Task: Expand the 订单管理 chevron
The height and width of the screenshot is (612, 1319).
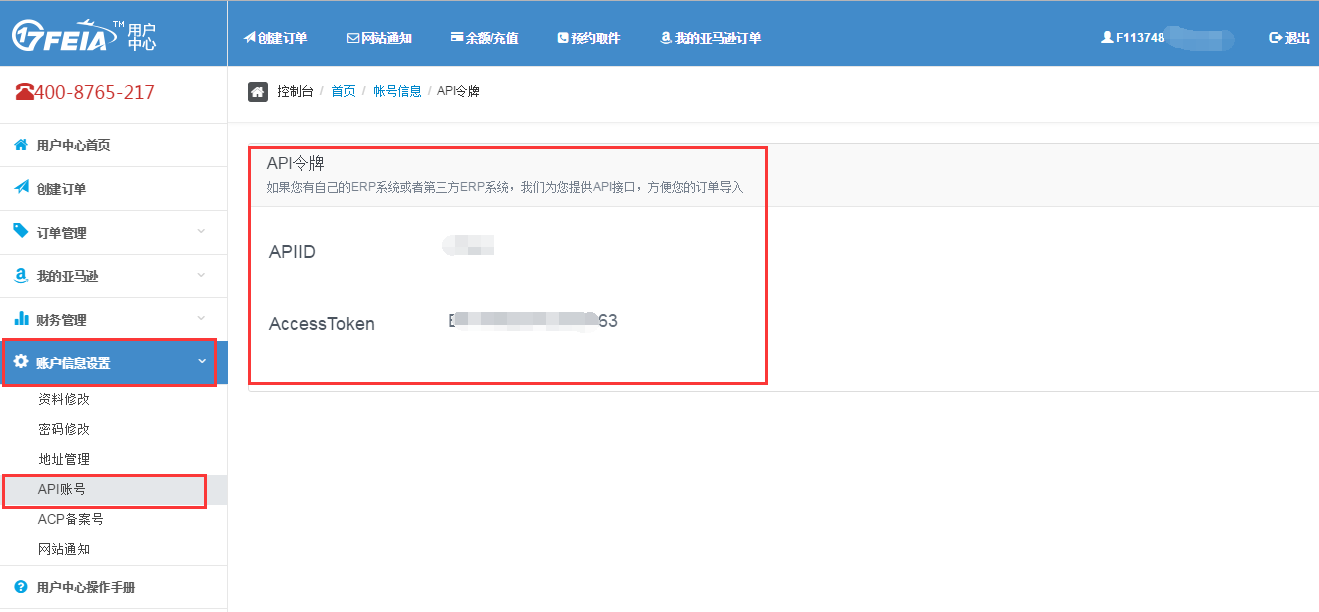Action: pyautogui.click(x=201, y=232)
